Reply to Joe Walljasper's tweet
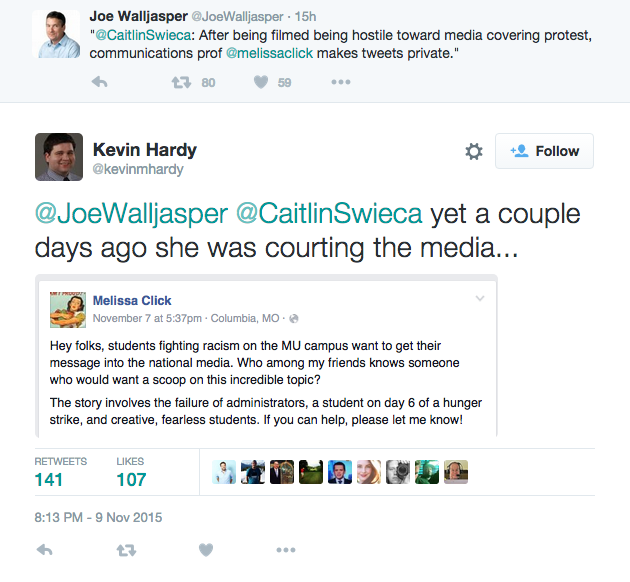 click(x=99, y=82)
